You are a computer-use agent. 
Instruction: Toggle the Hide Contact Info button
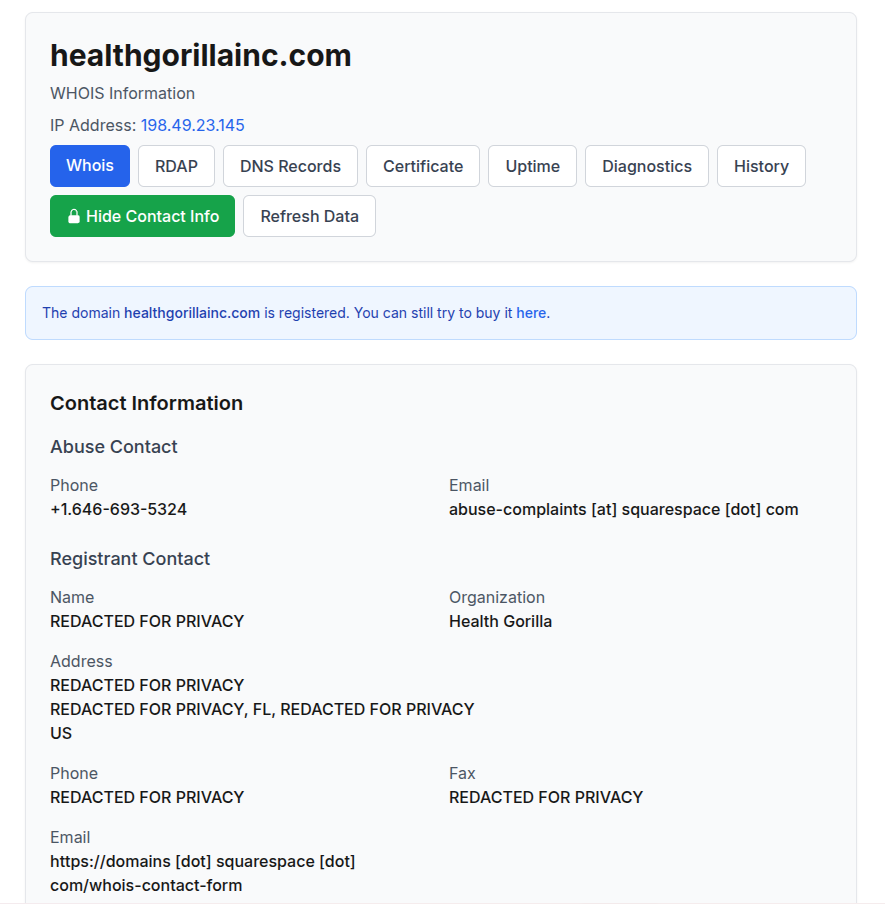(x=142, y=216)
